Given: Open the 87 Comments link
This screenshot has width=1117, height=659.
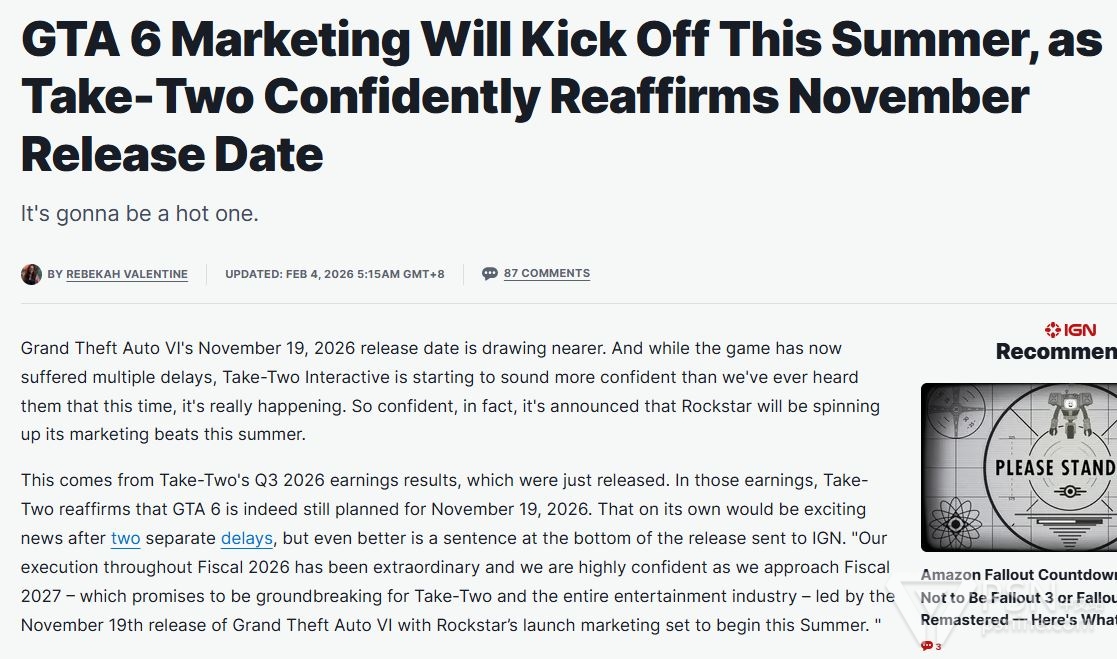Looking at the screenshot, I should pos(546,273).
